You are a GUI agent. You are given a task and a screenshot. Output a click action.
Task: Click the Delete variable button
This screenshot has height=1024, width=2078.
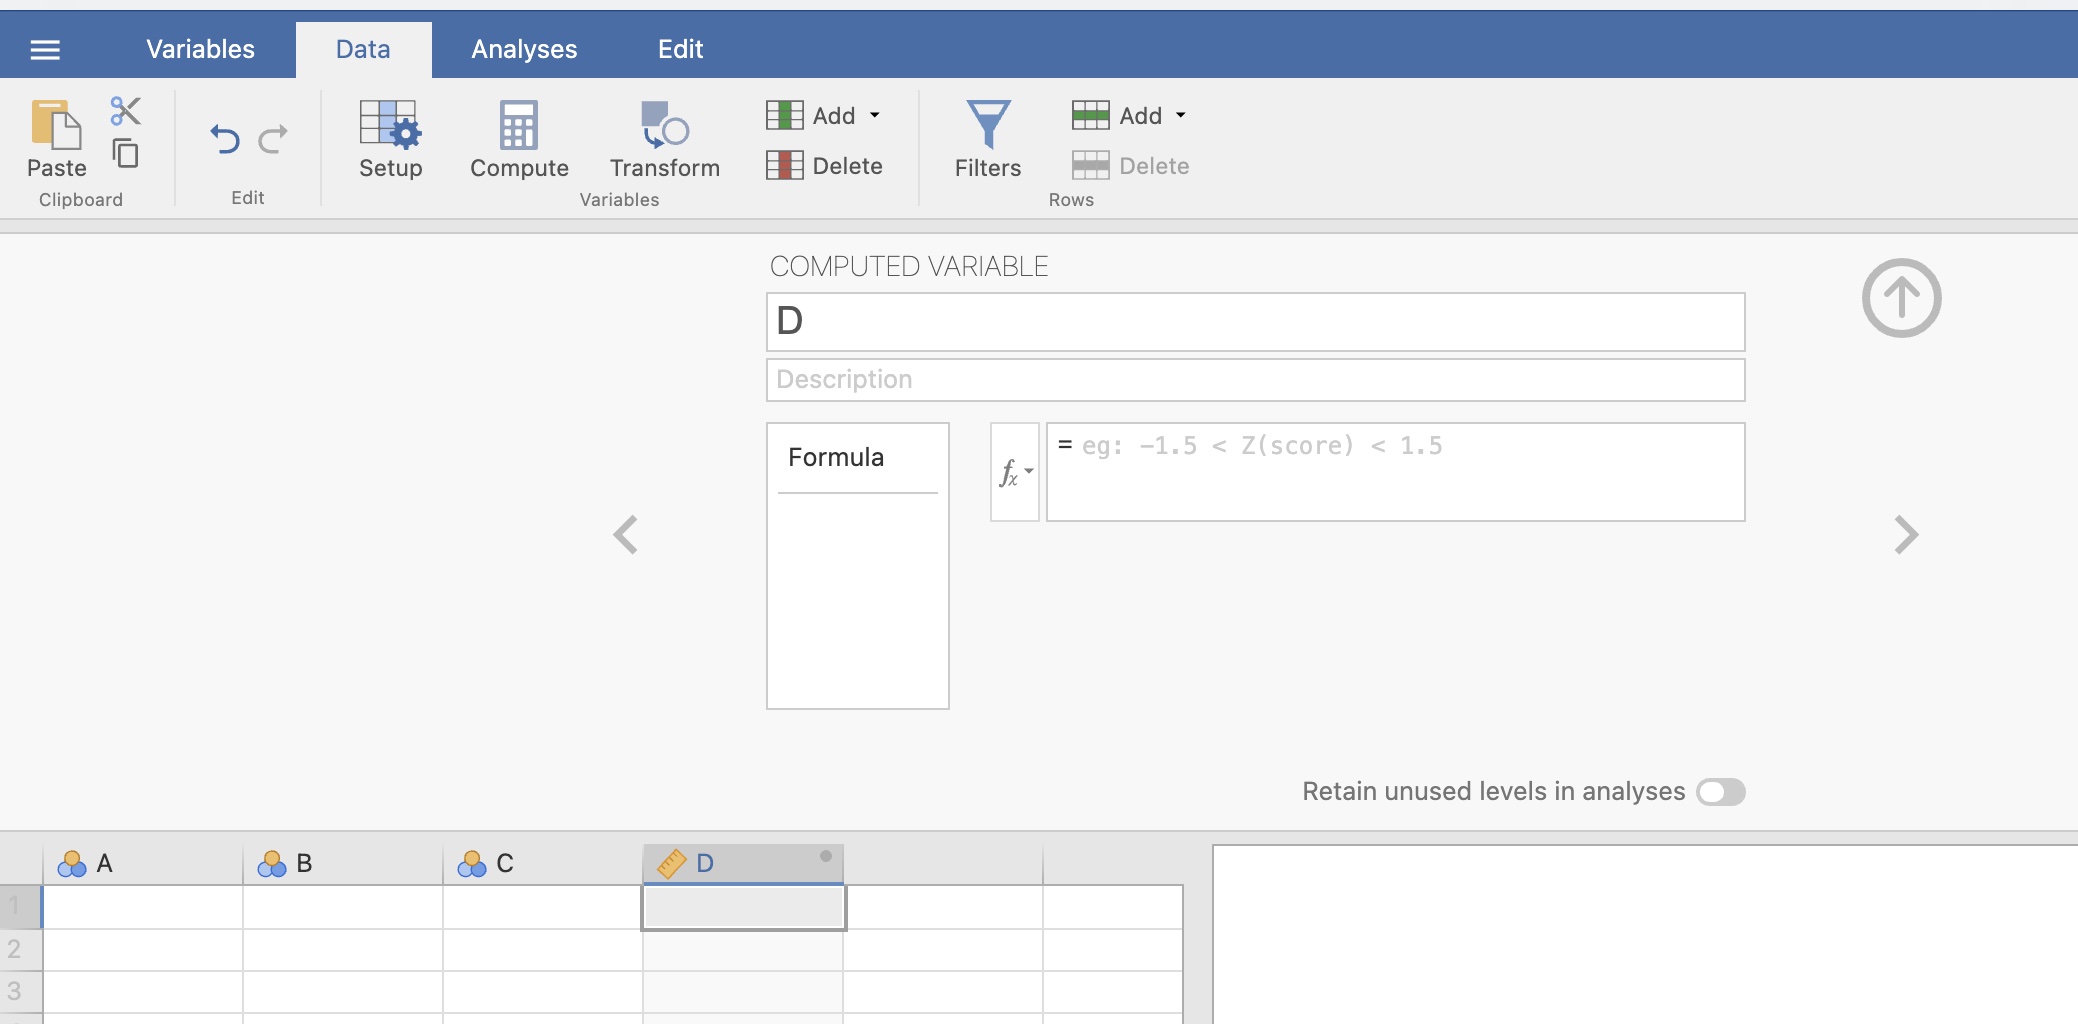point(825,165)
